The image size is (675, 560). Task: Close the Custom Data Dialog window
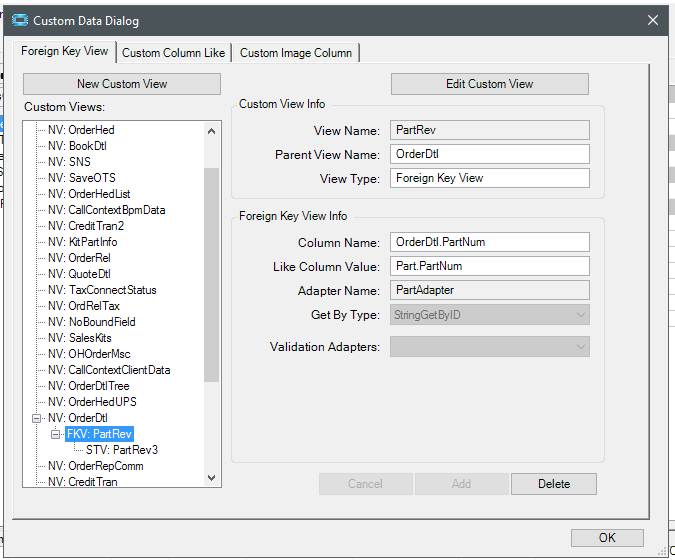(x=653, y=20)
